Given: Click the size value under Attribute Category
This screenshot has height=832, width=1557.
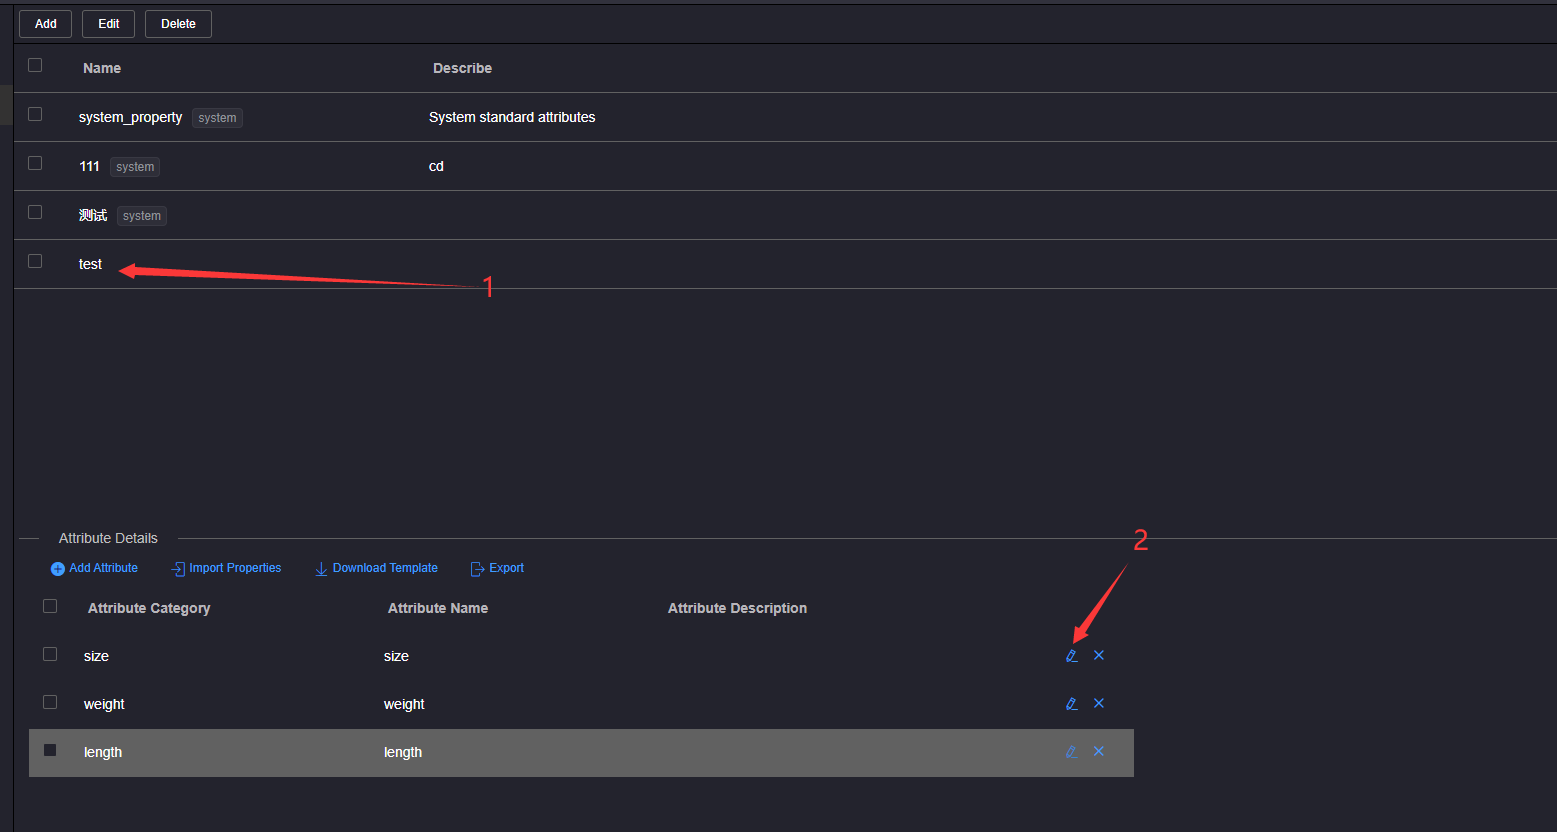Looking at the screenshot, I should point(96,656).
